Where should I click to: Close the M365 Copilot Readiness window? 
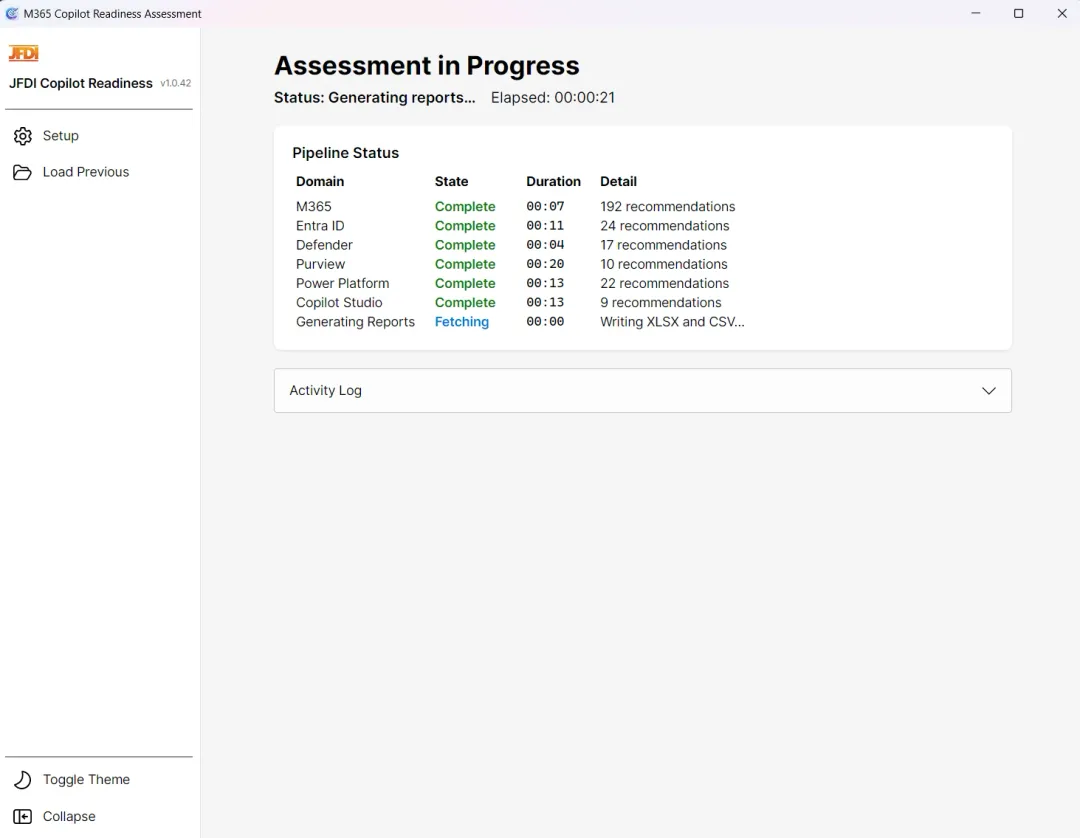pyautogui.click(x=1061, y=13)
